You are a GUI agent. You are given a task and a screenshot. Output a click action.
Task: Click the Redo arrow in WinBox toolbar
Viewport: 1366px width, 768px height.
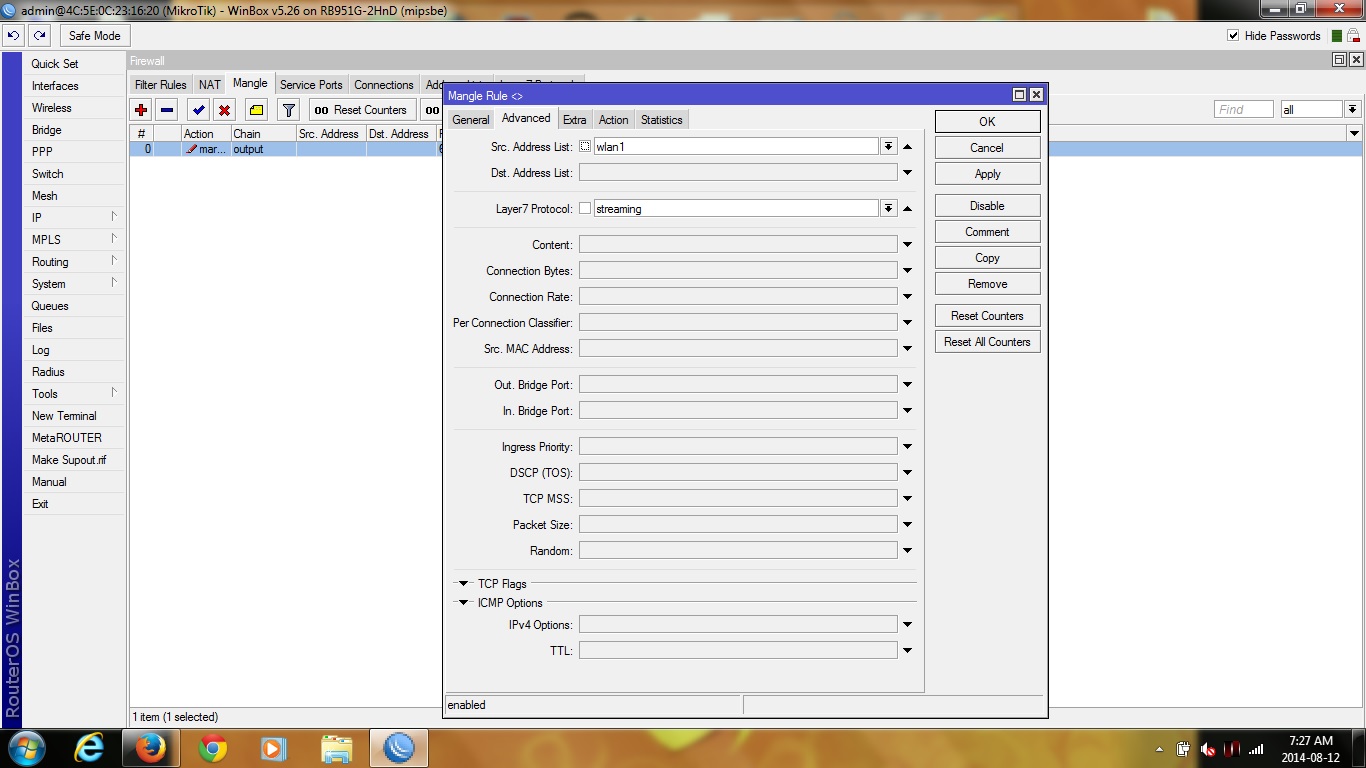coord(39,35)
